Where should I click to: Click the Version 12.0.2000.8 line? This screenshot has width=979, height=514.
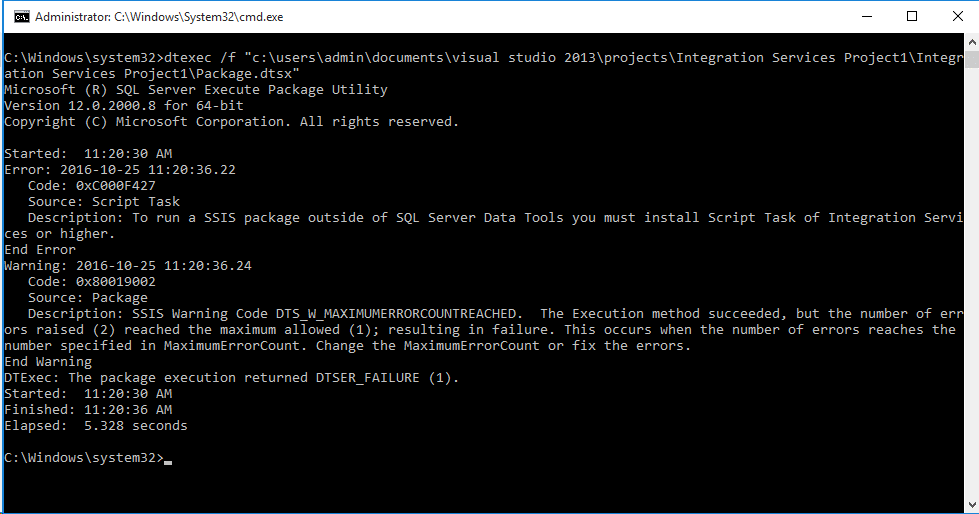pyautogui.click(x=124, y=106)
